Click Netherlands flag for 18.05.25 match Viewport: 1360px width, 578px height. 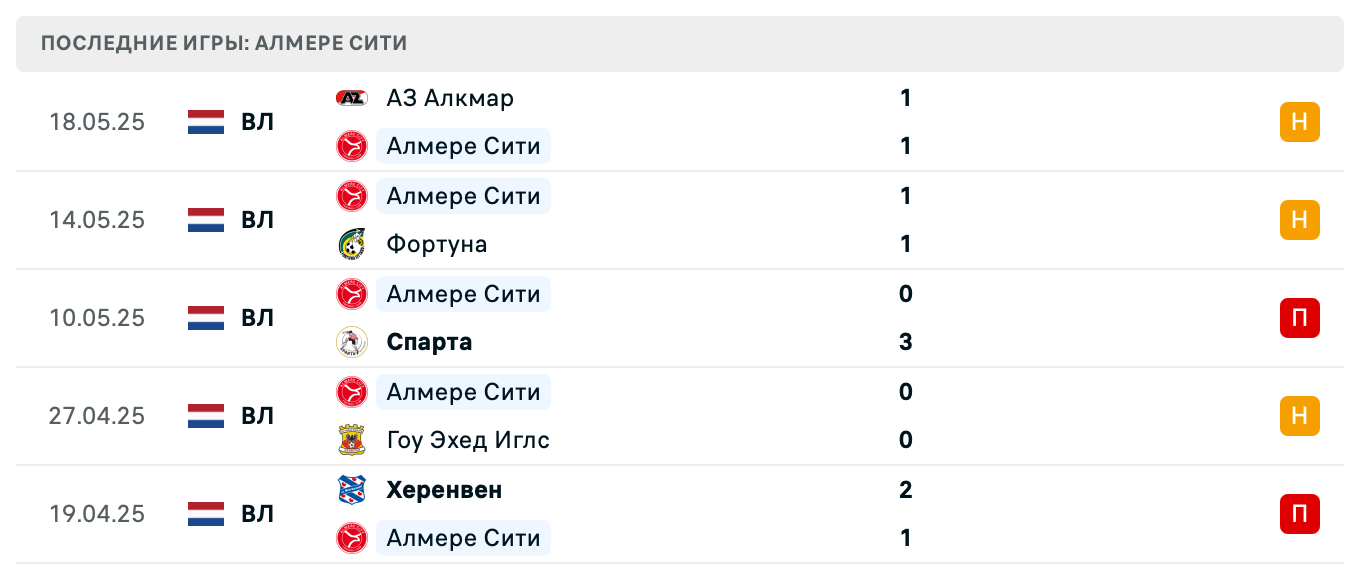206,122
